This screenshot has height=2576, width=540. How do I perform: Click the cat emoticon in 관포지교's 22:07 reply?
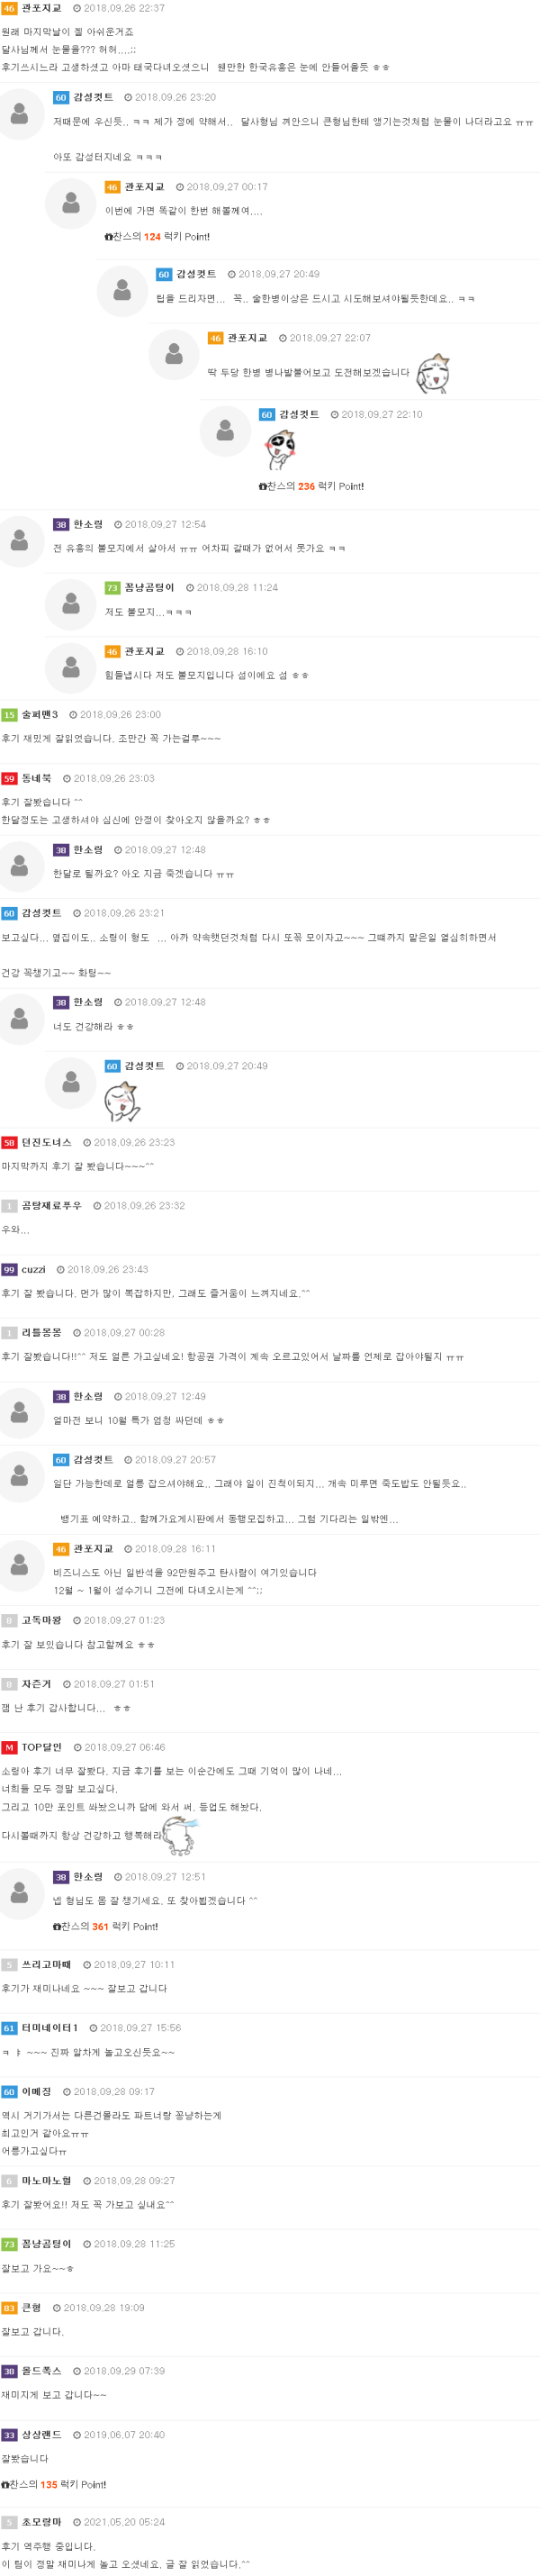point(432,374)
